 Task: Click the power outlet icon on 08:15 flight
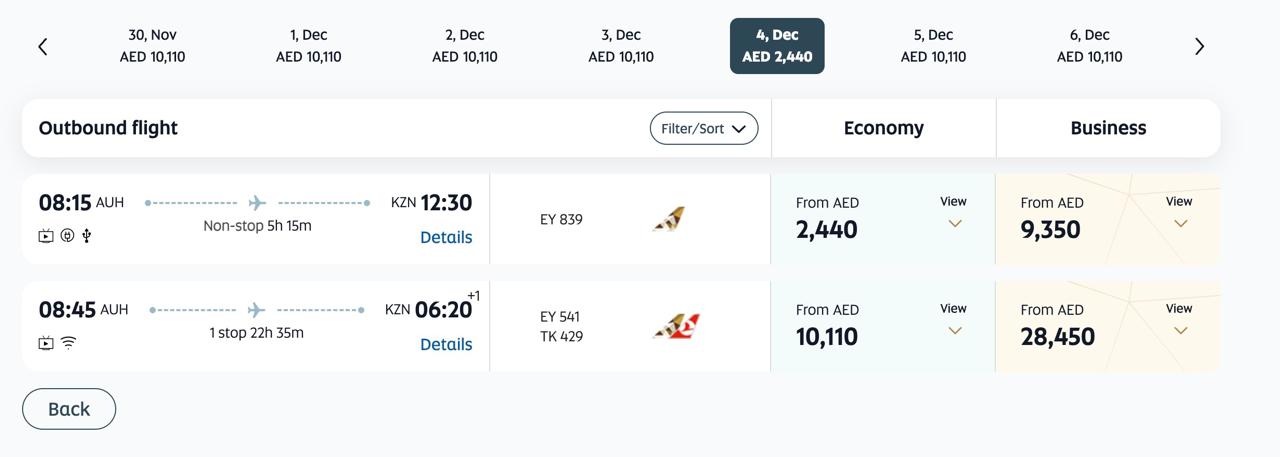coord(67,236)
